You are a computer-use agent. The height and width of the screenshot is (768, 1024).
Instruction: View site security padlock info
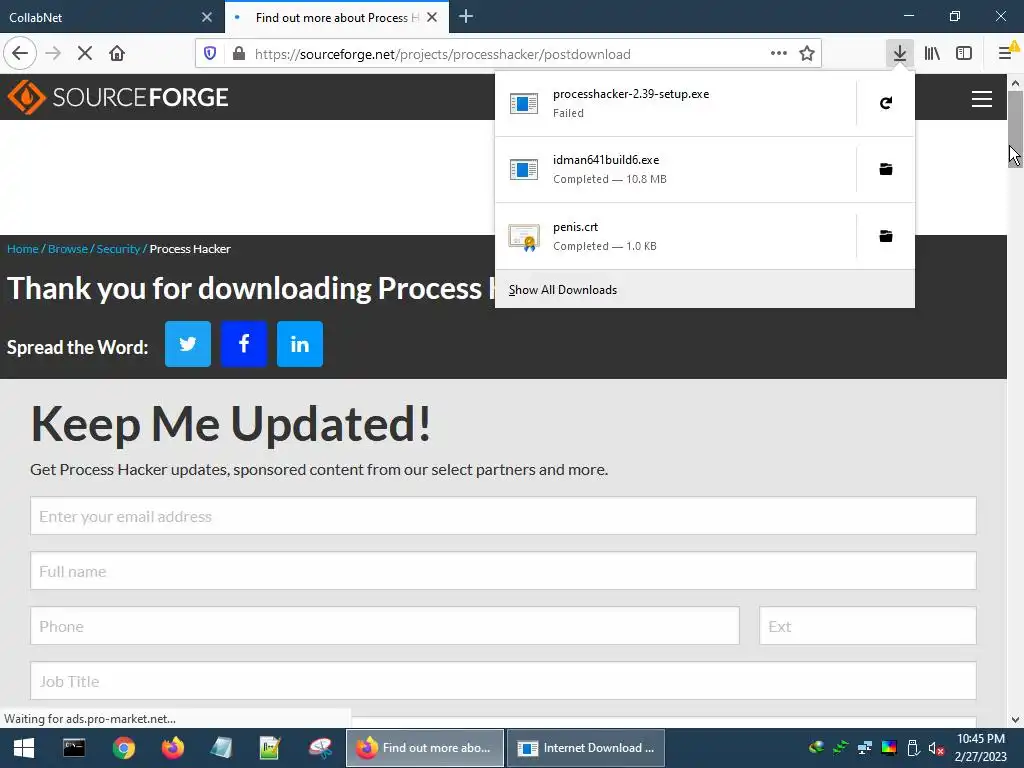(x=239, y=54)
